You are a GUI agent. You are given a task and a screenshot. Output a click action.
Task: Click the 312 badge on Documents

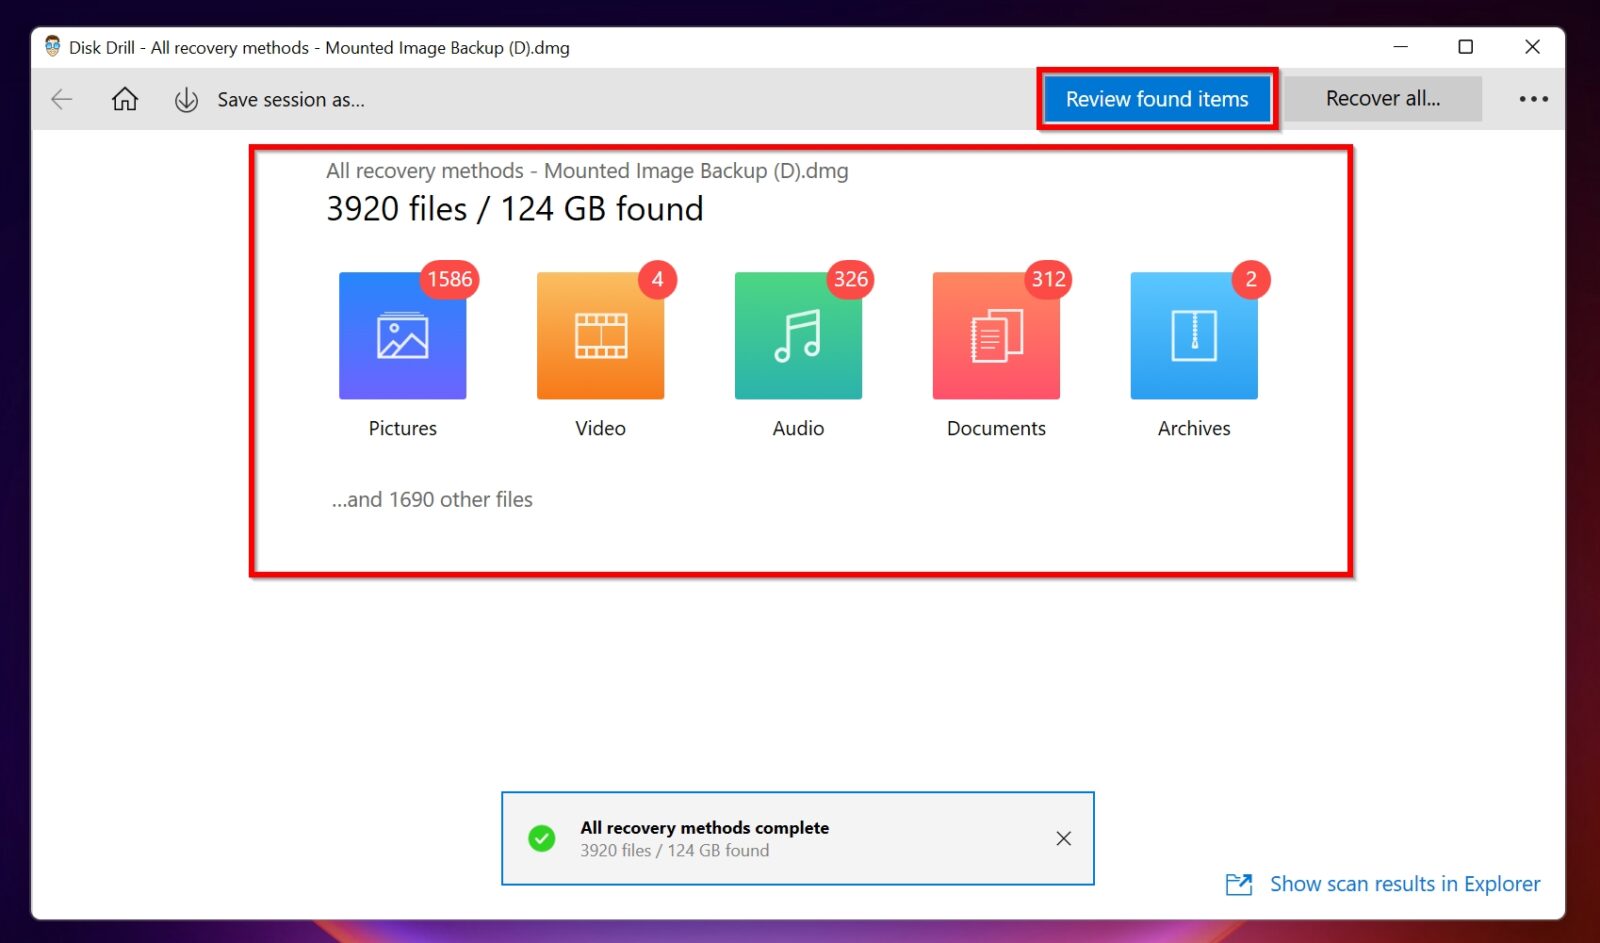tap(1047, 280)
